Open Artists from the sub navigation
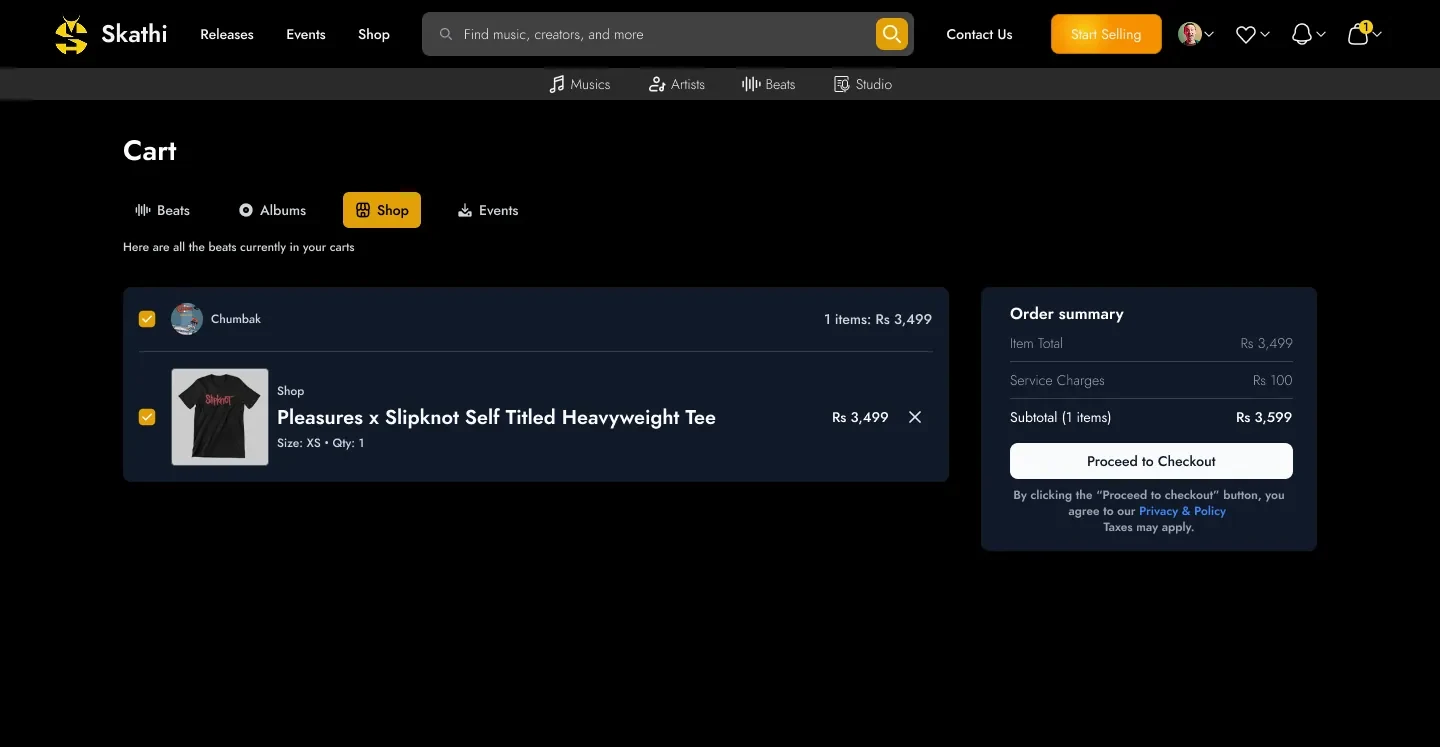 point(677,84)
